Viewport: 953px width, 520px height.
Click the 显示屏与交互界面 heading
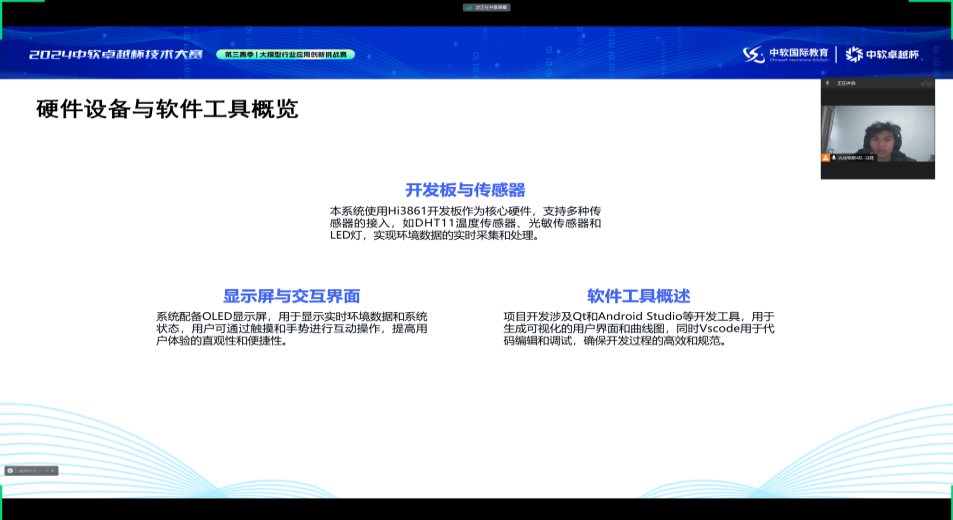(291, 296)
